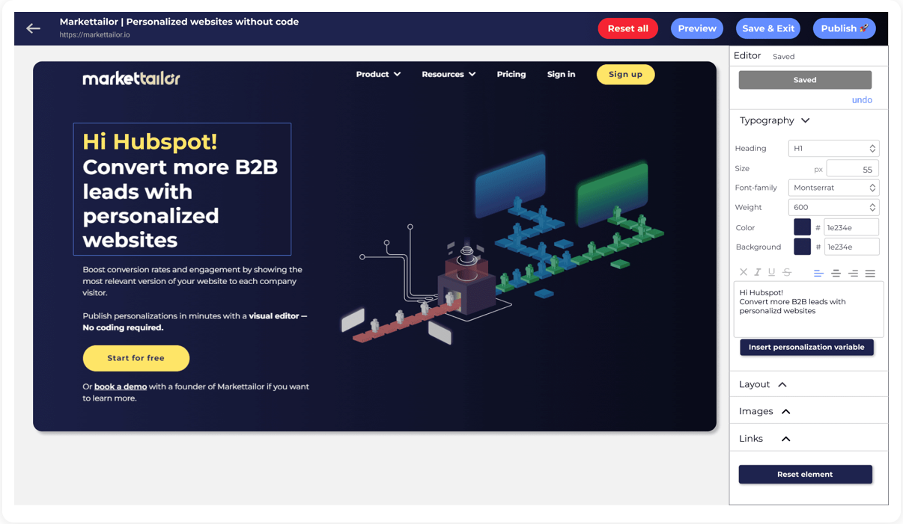Open the Resources menu in preview
The image size is (904, 524).
tap(449, 74)
